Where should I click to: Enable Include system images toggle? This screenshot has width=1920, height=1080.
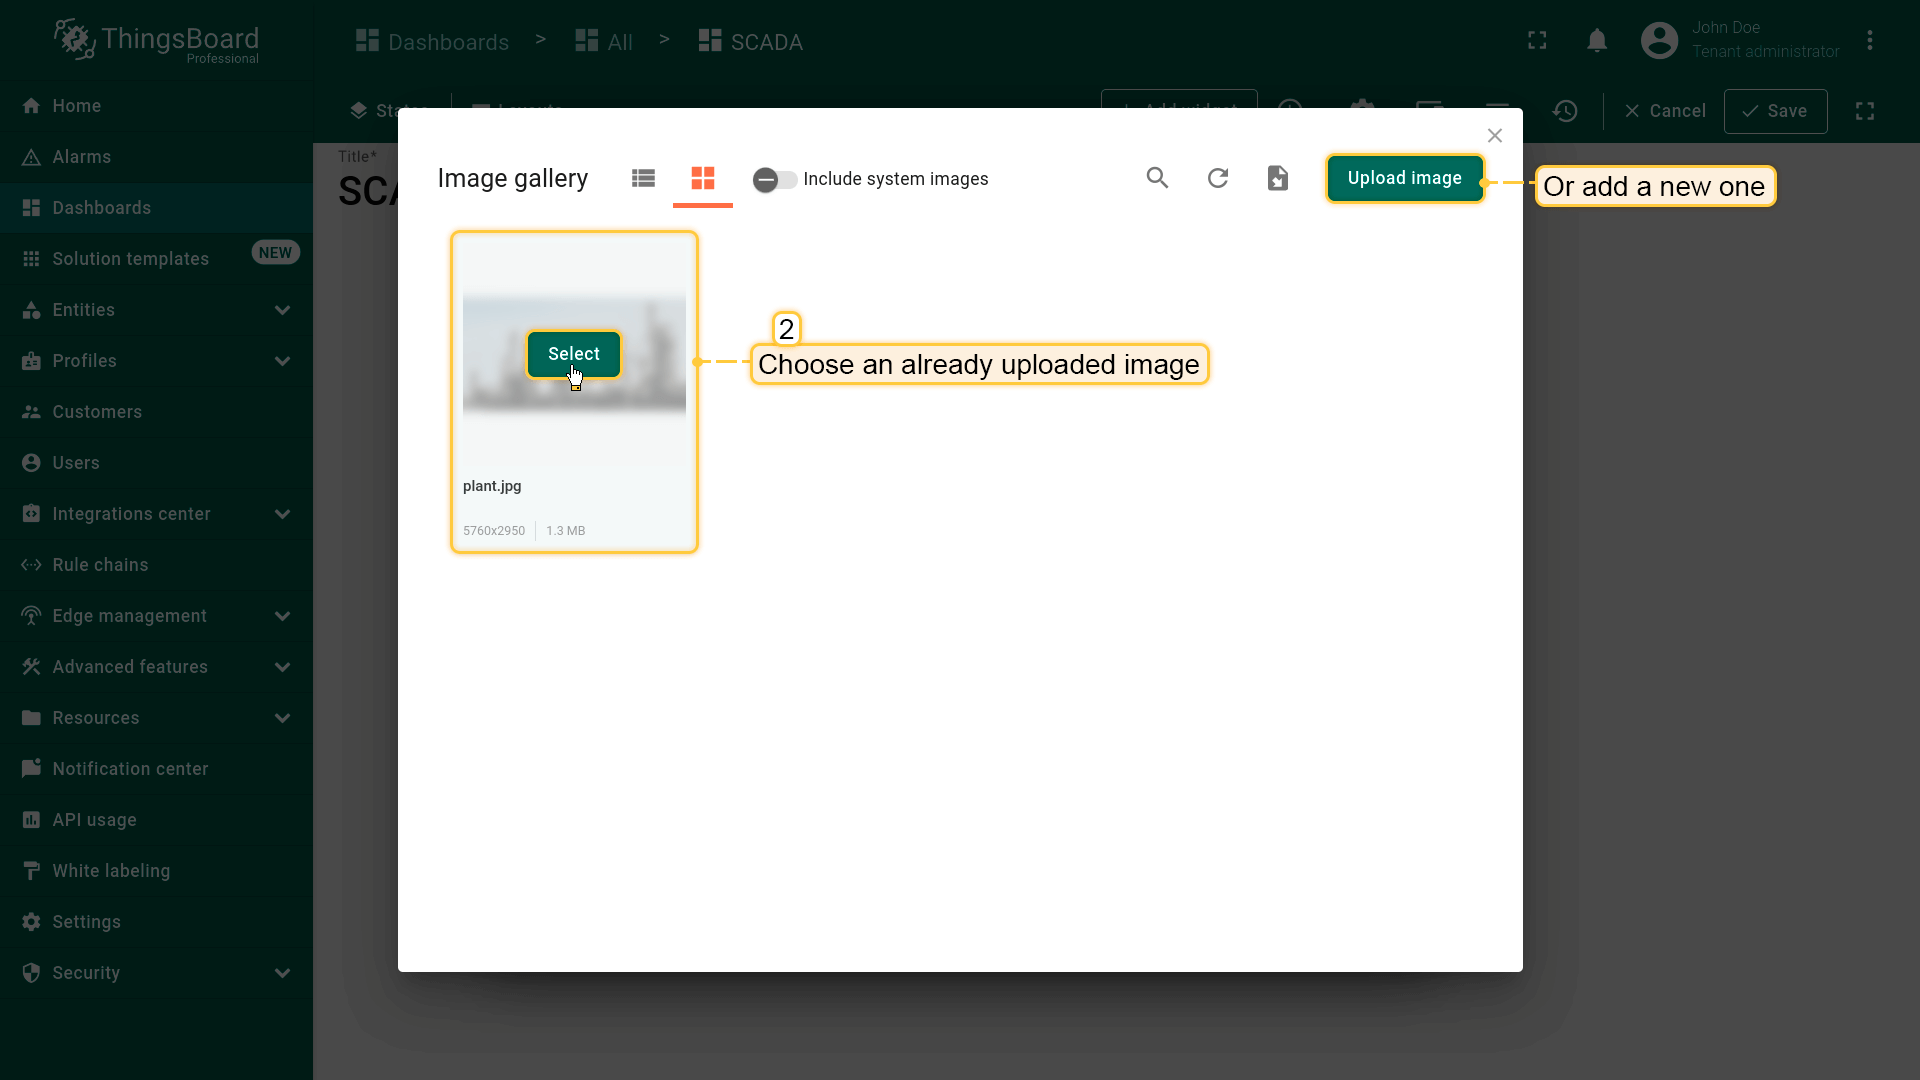[x=775, y=179]
